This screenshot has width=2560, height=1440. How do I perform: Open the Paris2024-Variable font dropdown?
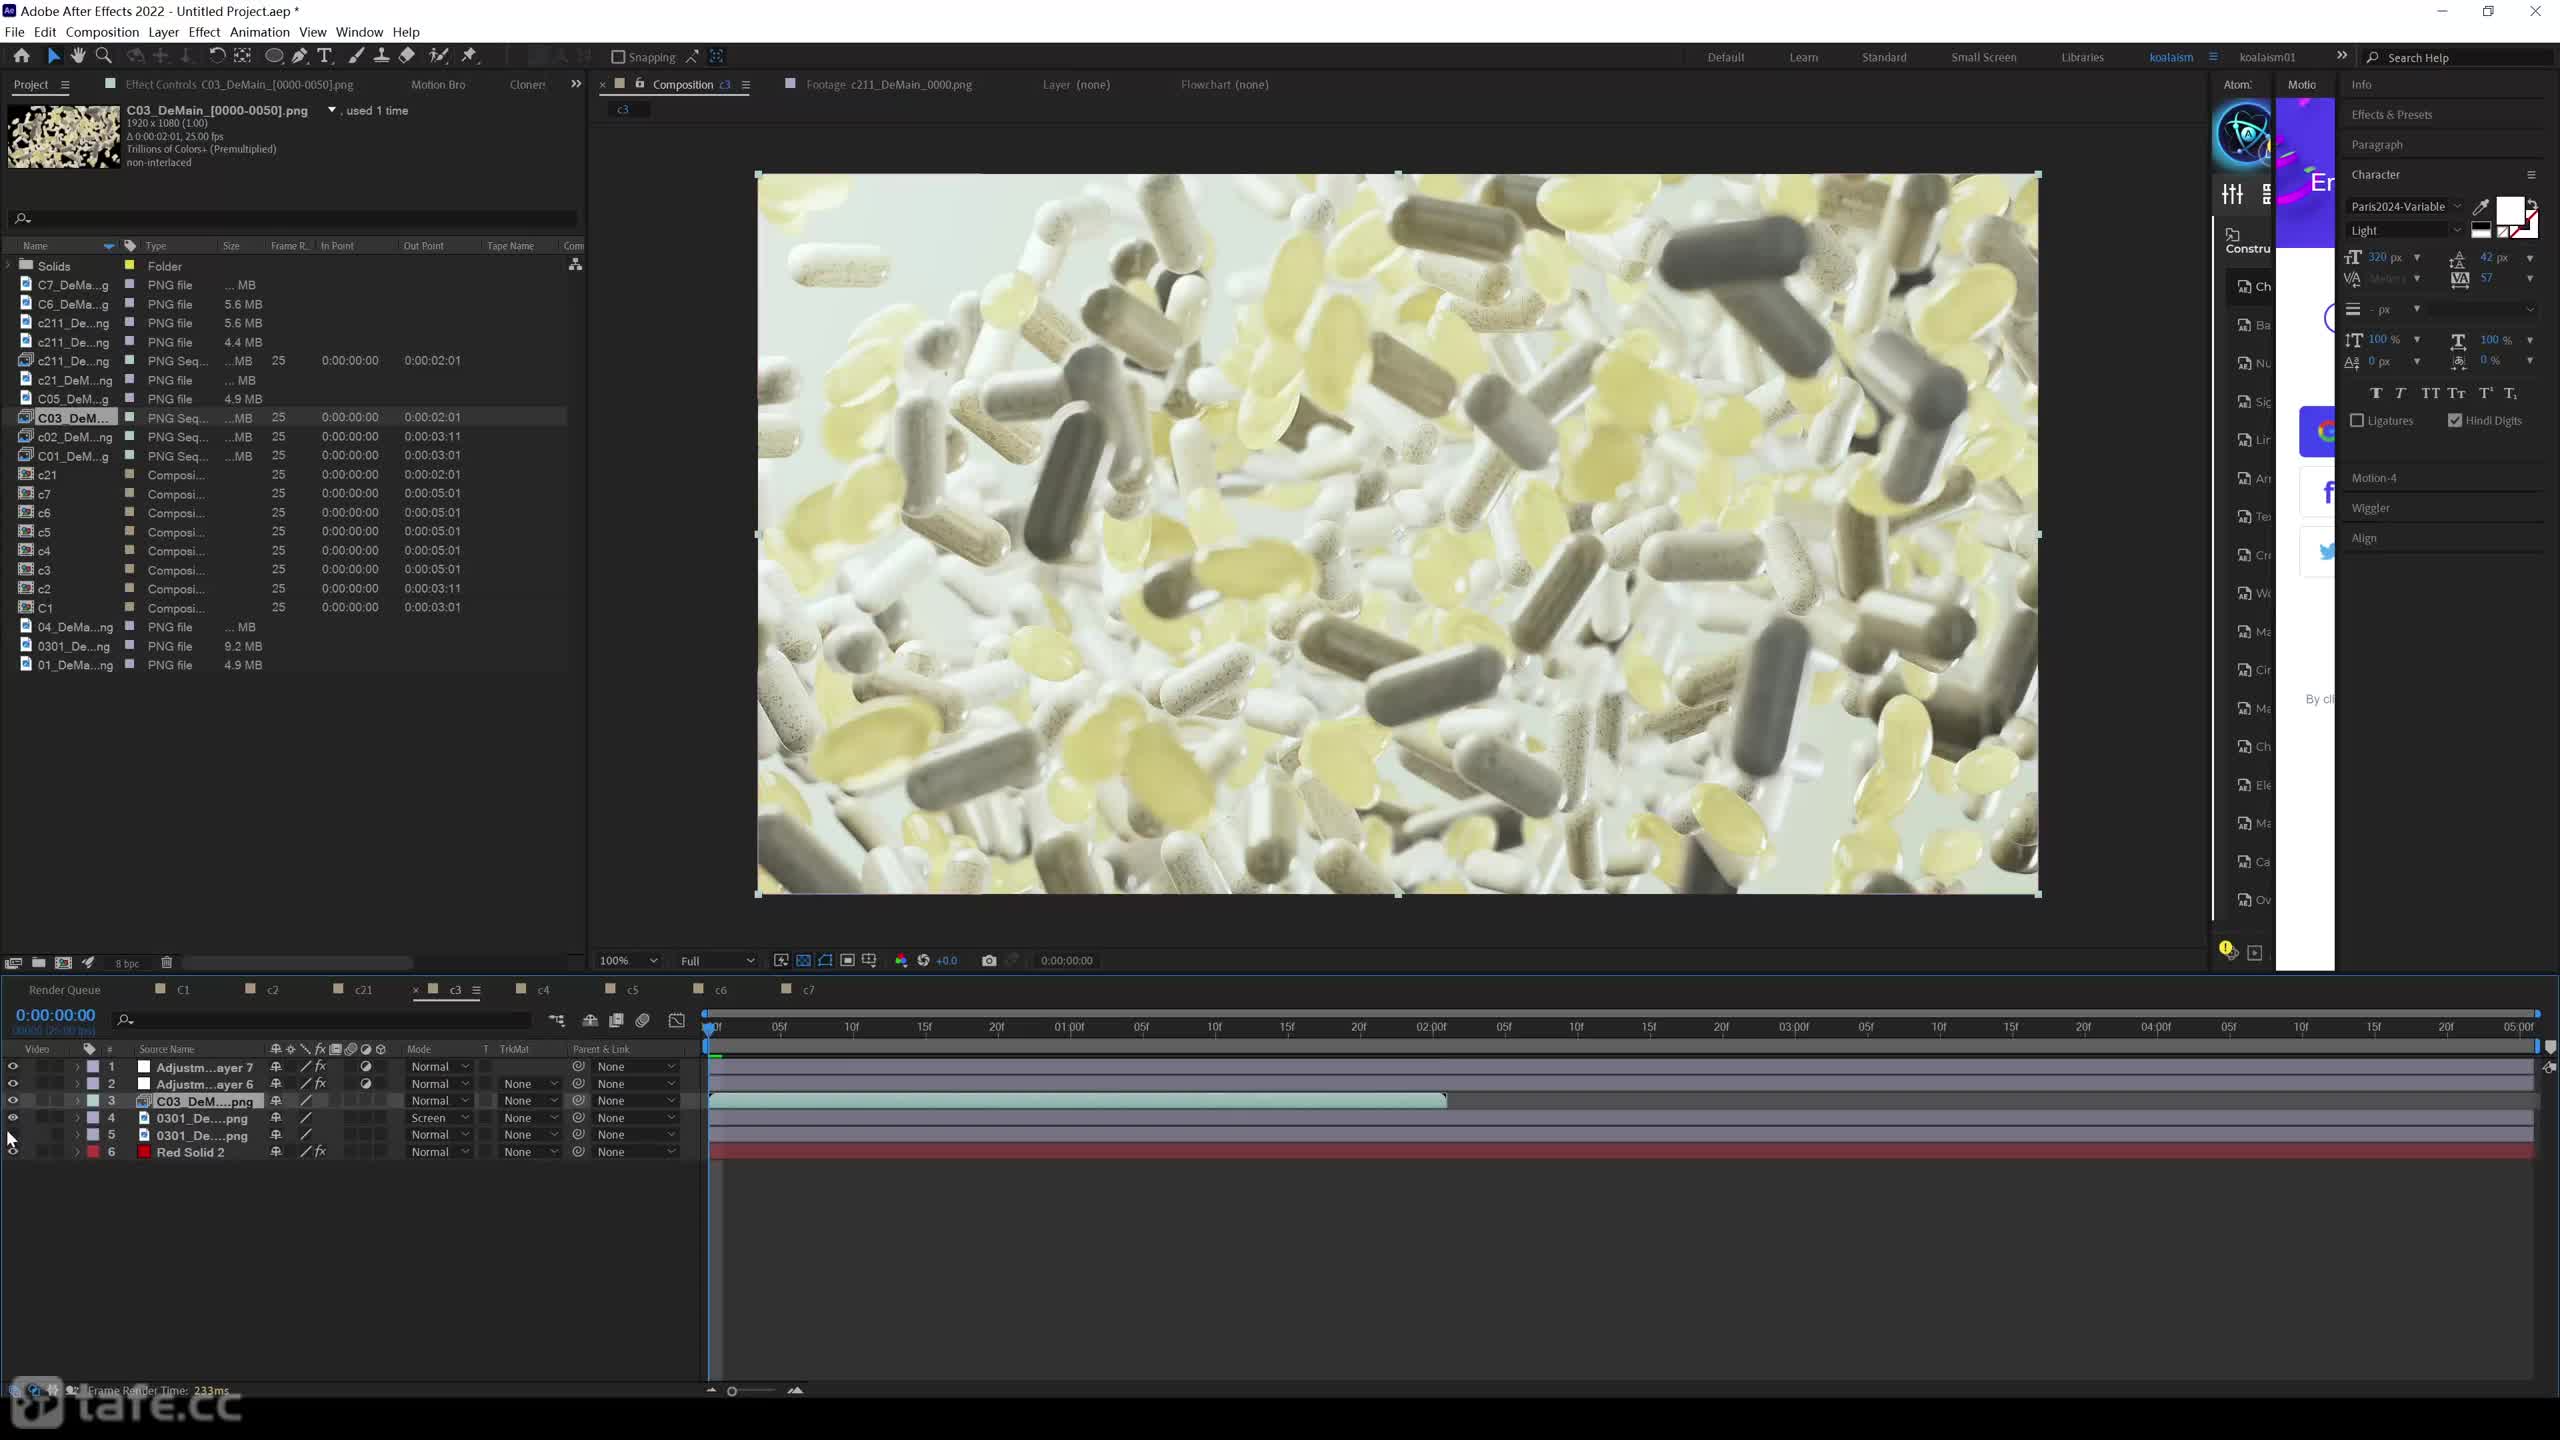coord(2405,207)
